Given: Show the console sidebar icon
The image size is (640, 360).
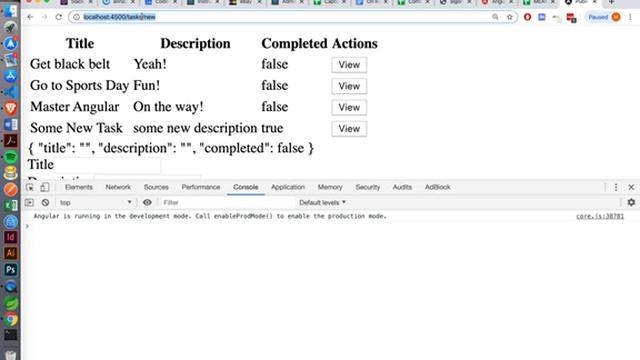Looking at the screenshot, I should point(29,202).
